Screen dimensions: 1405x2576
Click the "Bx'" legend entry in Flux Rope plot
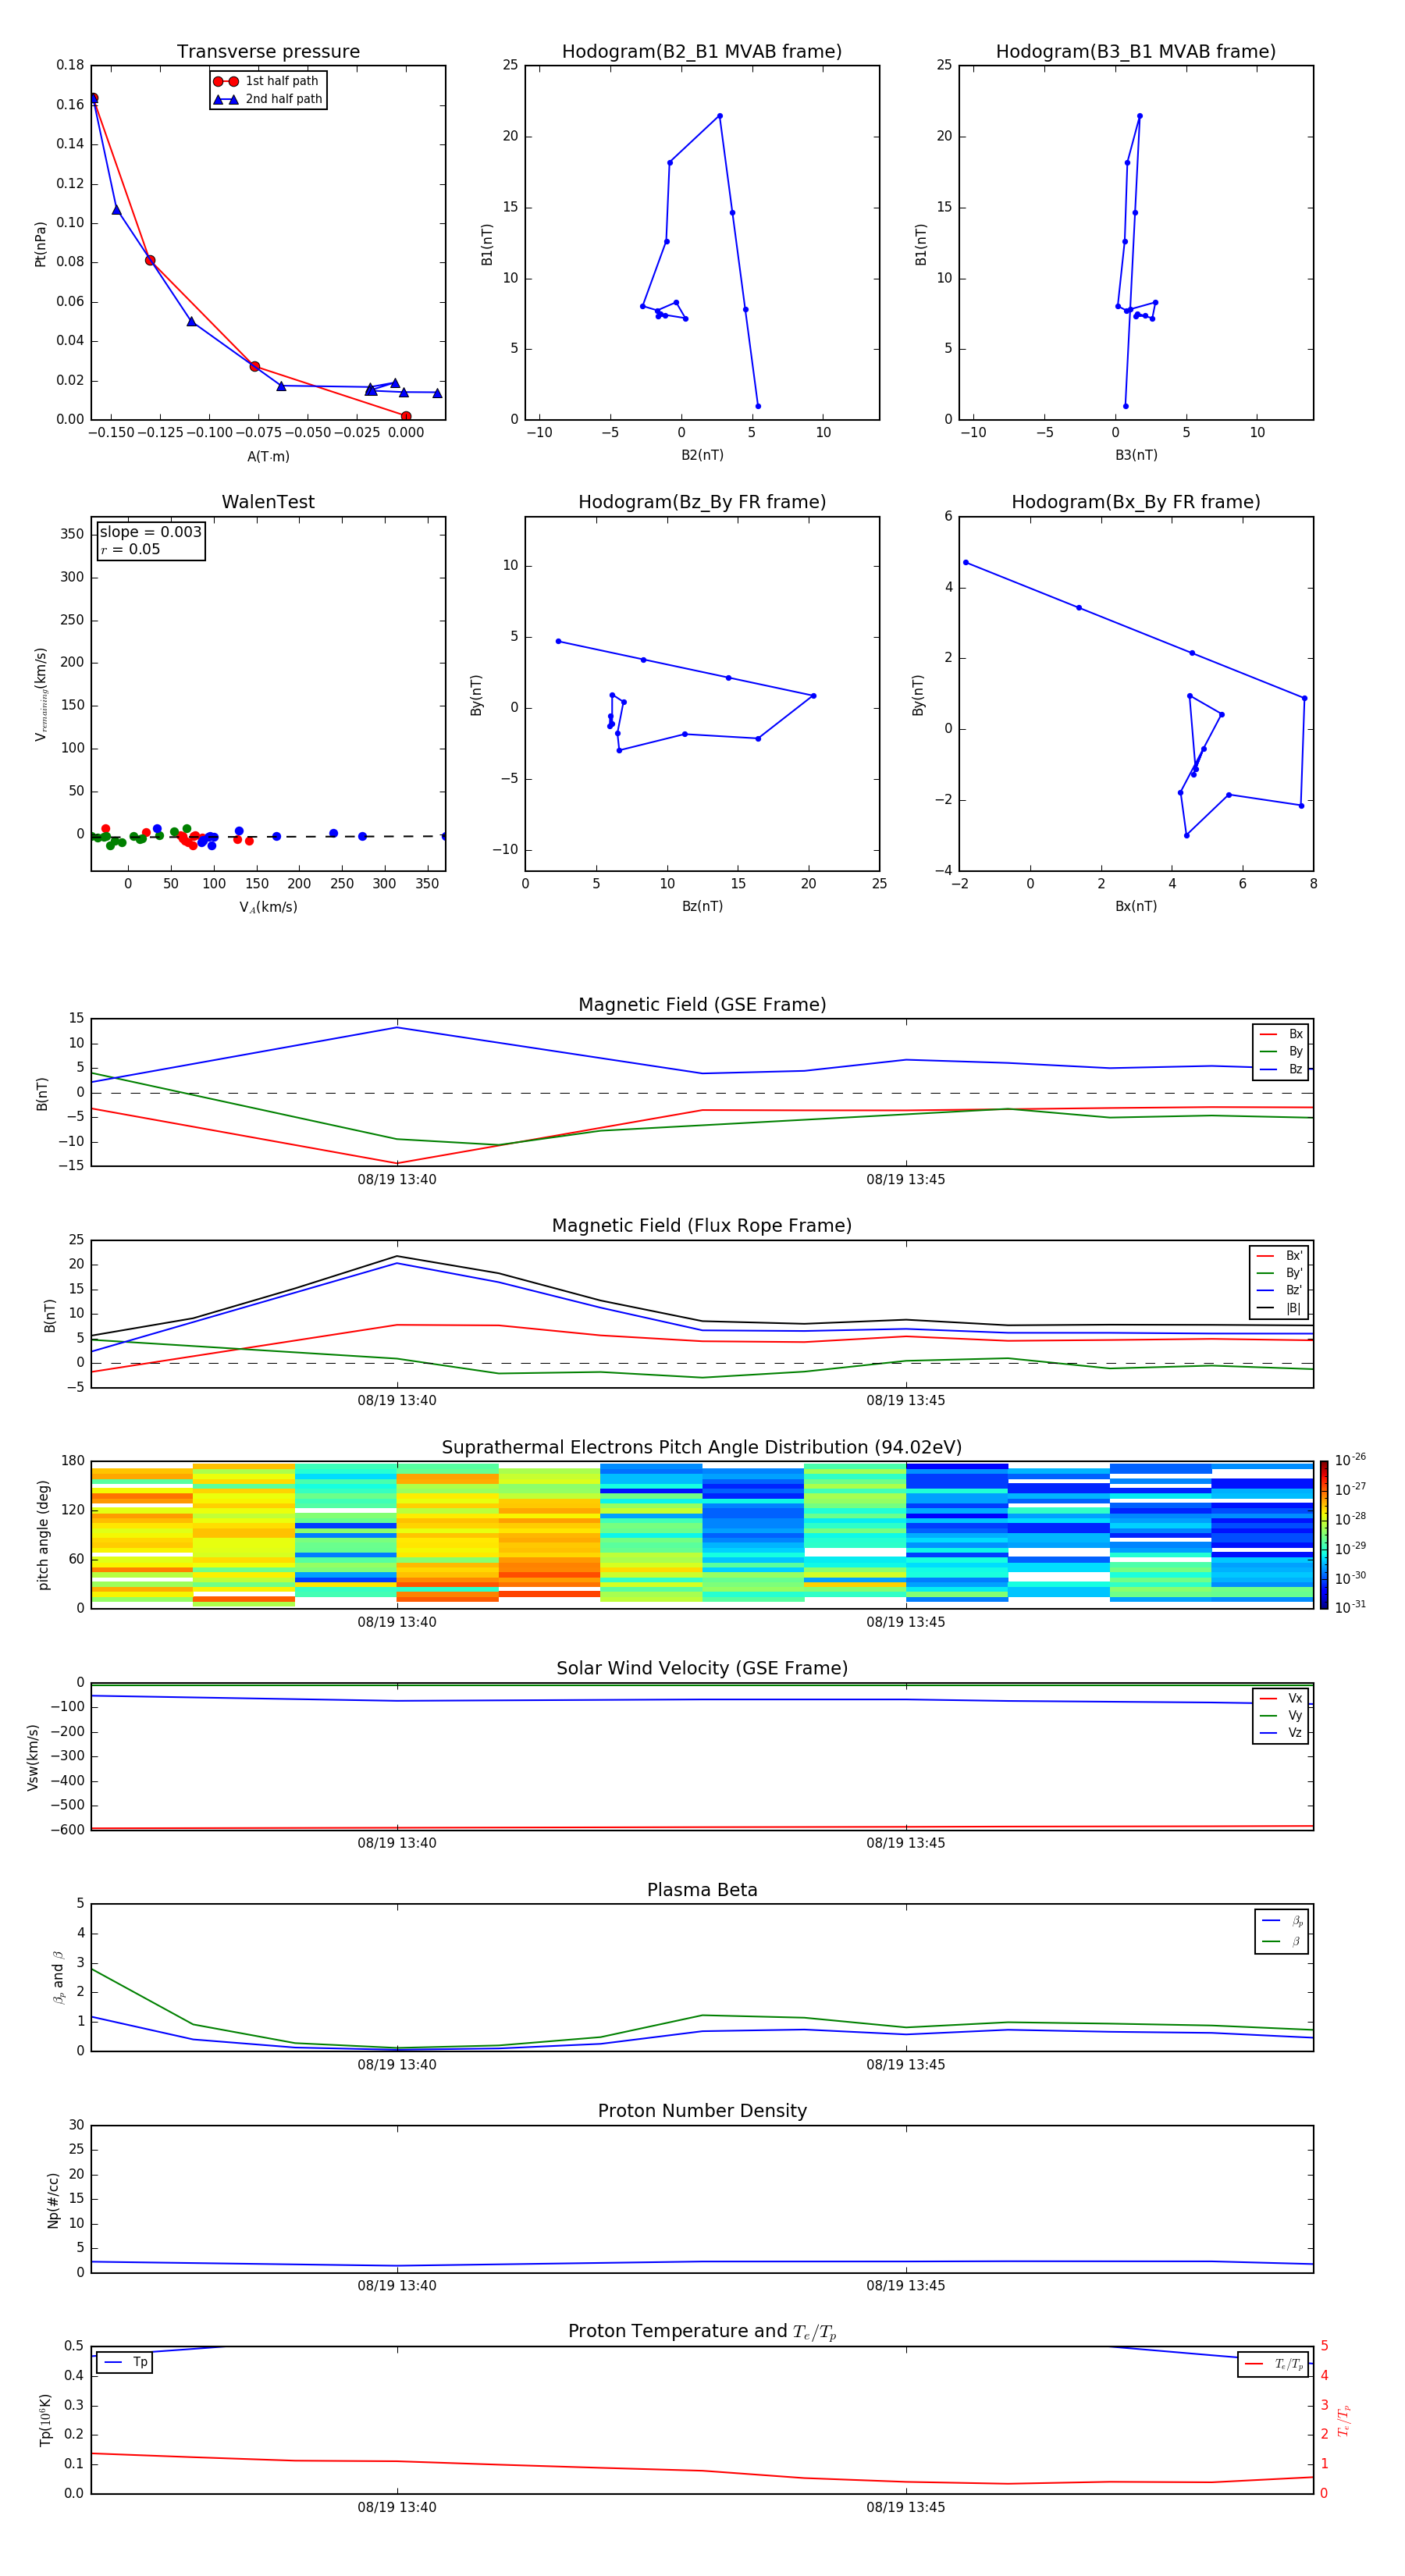tap(1279, 1256)
